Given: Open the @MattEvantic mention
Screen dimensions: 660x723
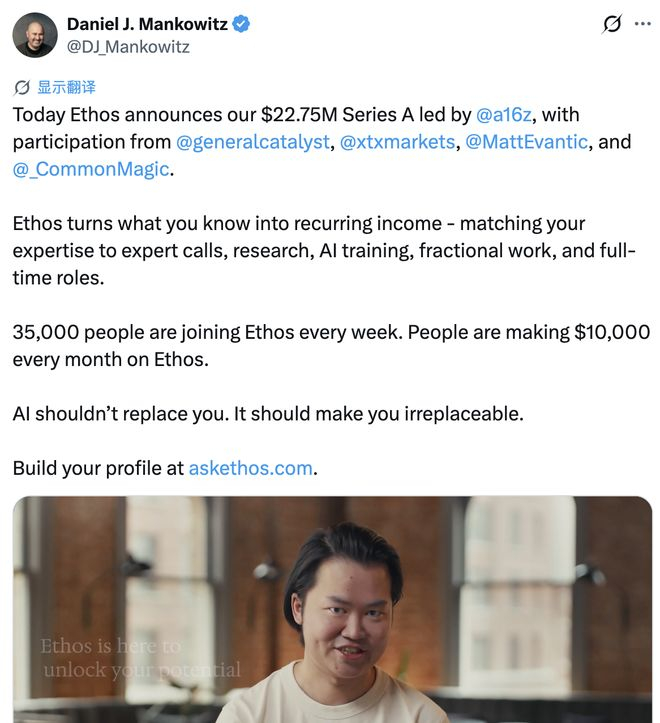Looking at the screenshot, I should tap(526, 142).
